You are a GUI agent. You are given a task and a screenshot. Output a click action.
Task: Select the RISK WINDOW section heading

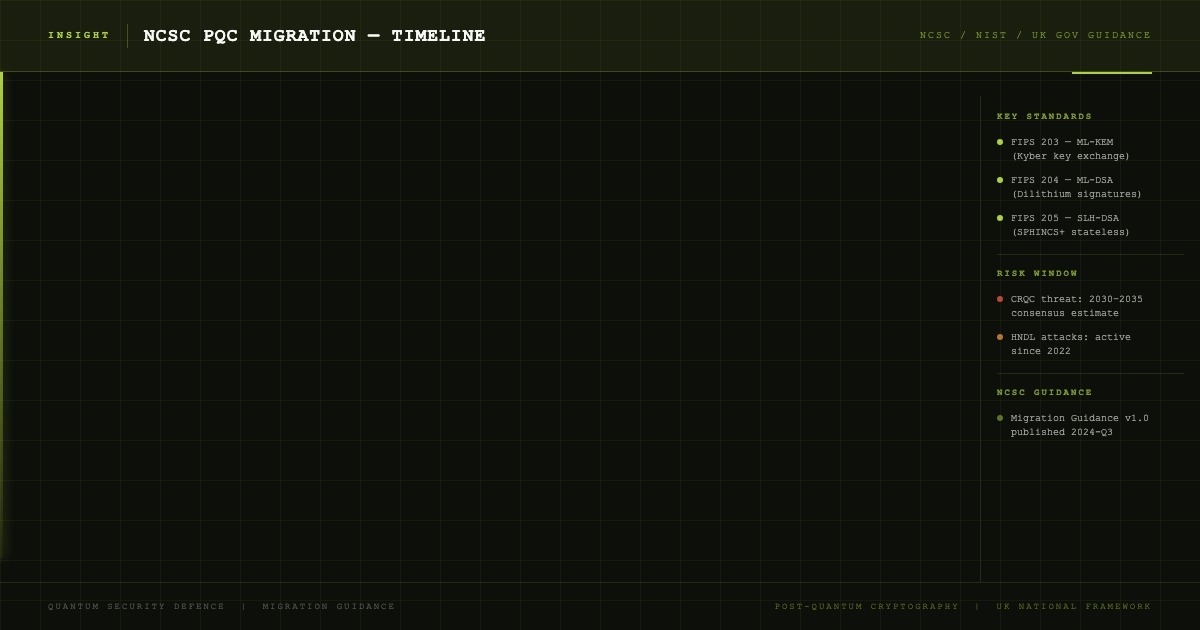(x=1038, y=273)
